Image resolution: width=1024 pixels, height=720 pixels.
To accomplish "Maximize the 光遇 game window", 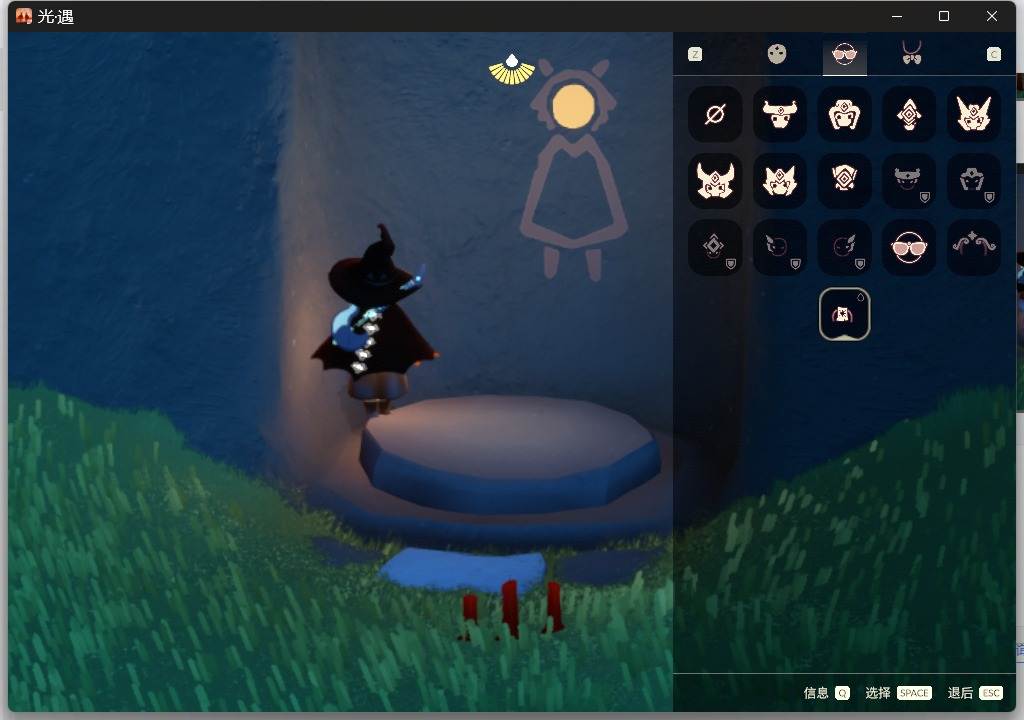I will point(944,16).
